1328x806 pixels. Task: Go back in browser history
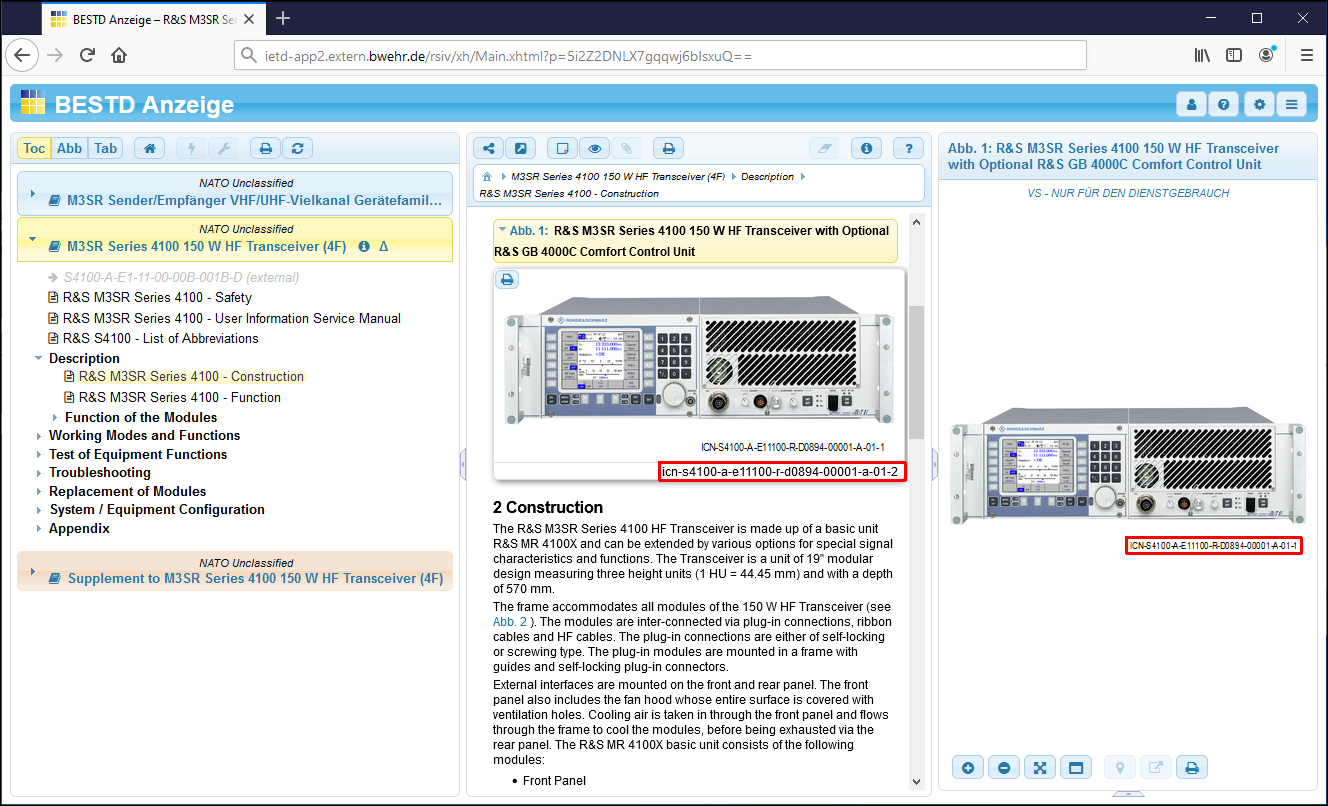tap(22, 55)
